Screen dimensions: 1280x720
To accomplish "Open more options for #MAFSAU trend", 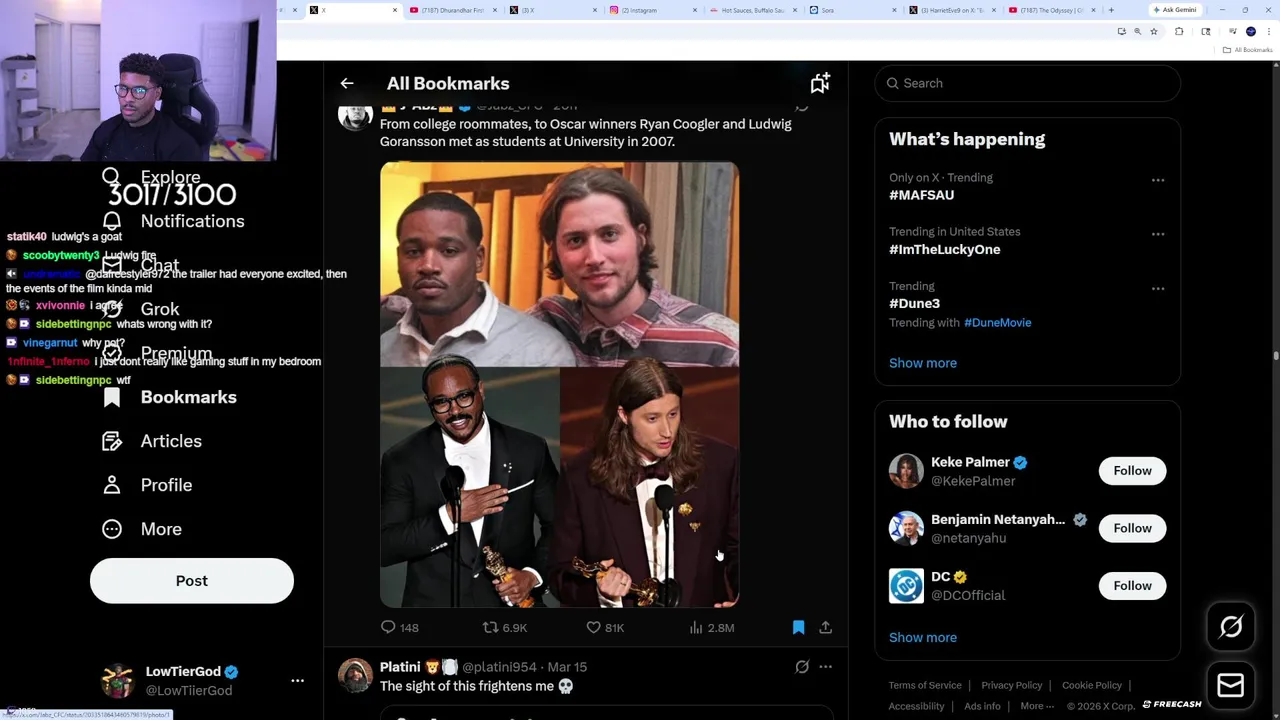I will click(x=1158, y=180).
